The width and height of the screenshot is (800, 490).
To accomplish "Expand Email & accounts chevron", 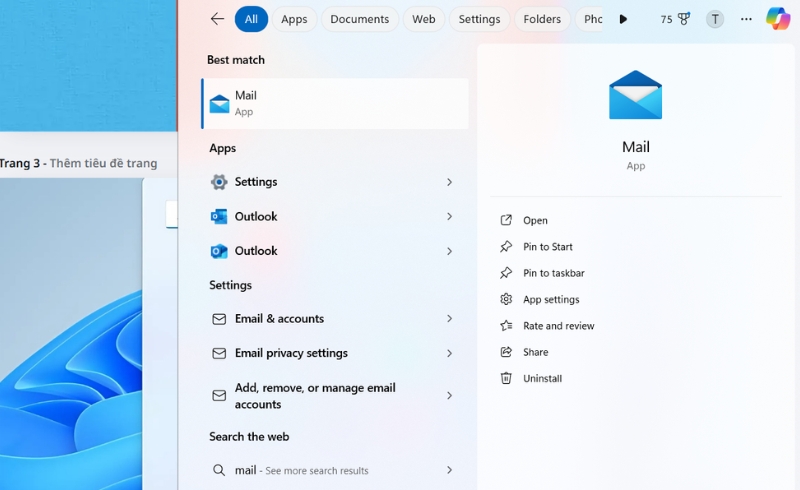I will [449, 318].
